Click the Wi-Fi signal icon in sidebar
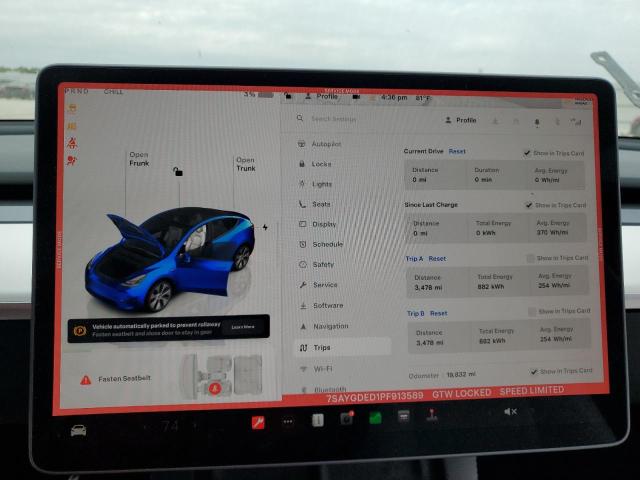Screen dimensions: 640x480 pyautogui.click(x=303, y=369)
